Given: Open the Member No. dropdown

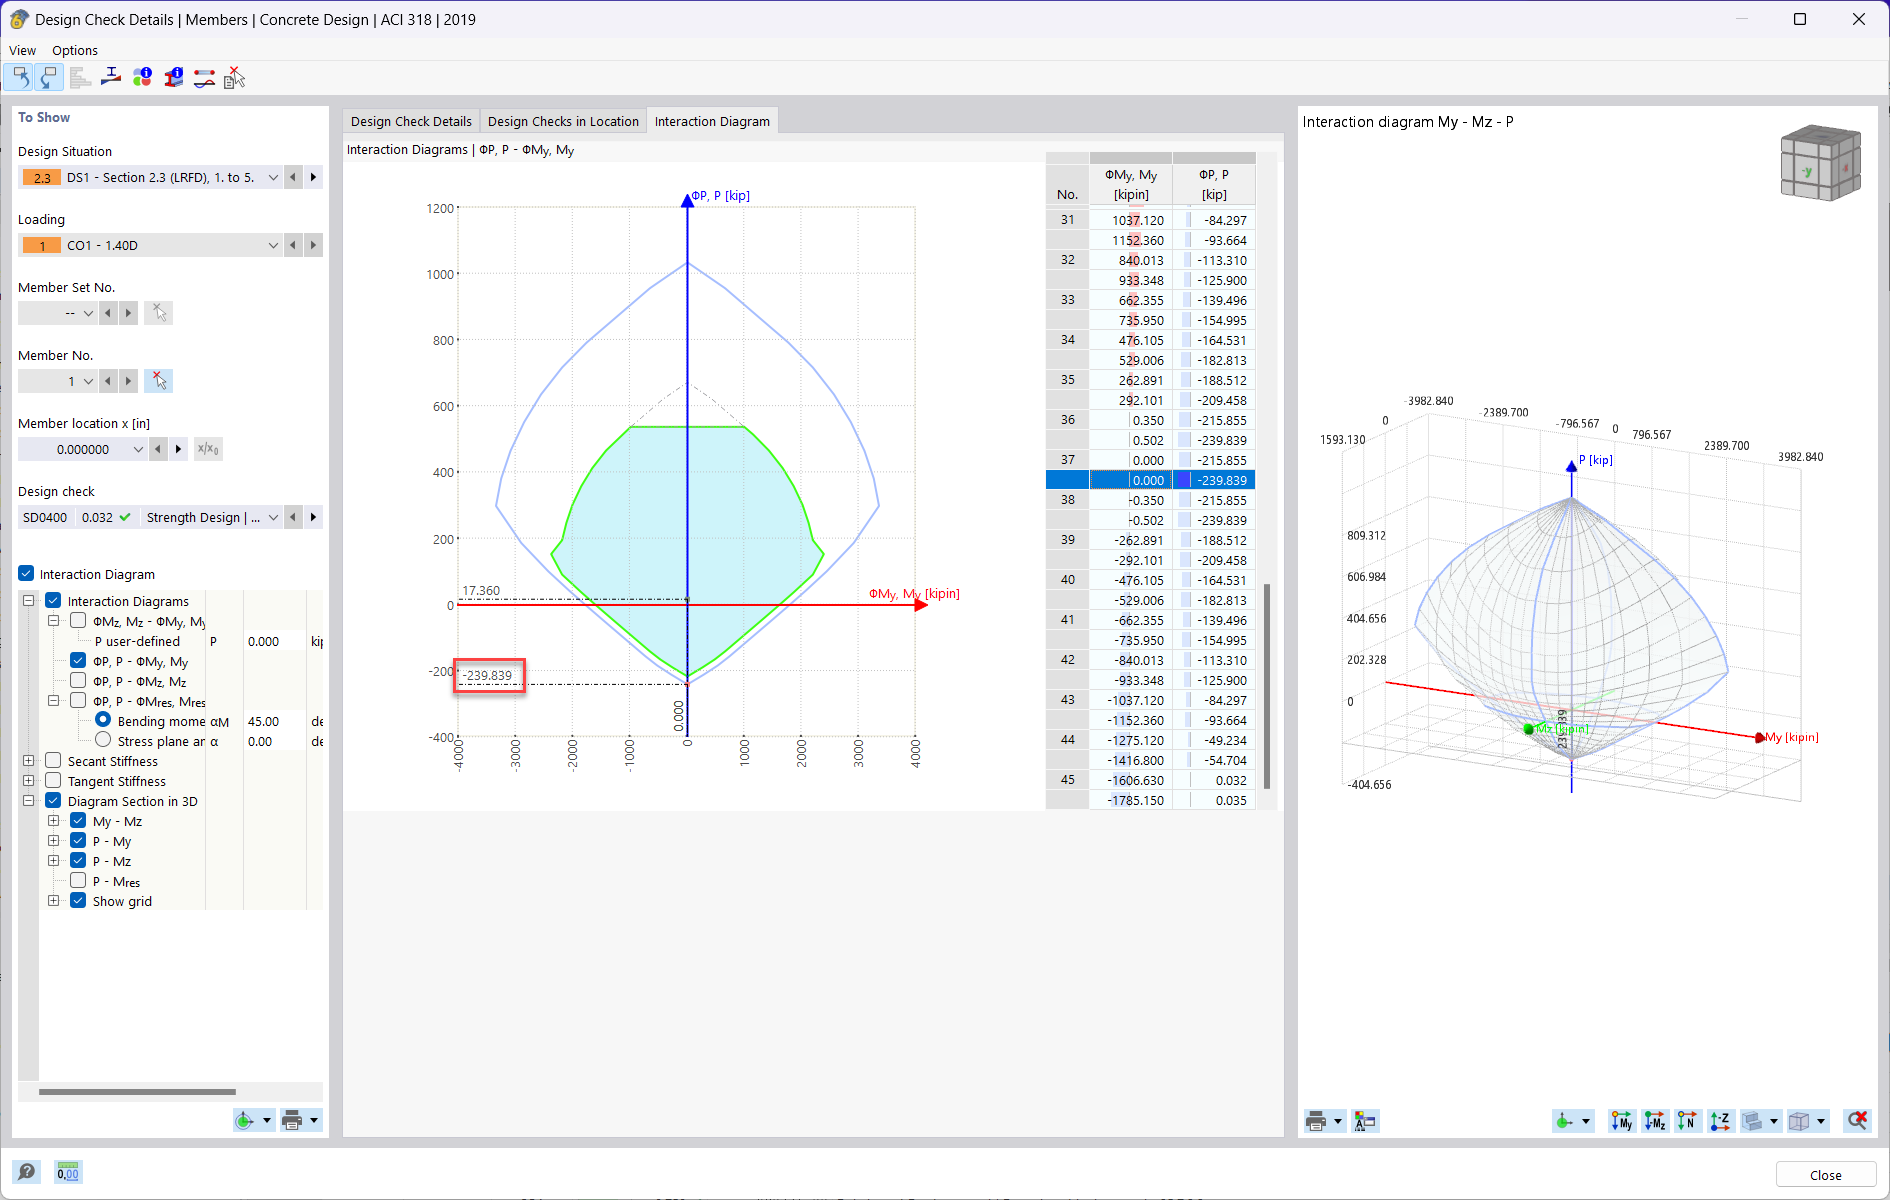Looking at the screenshot, I should pyautogui.click(x=89, y=381).
